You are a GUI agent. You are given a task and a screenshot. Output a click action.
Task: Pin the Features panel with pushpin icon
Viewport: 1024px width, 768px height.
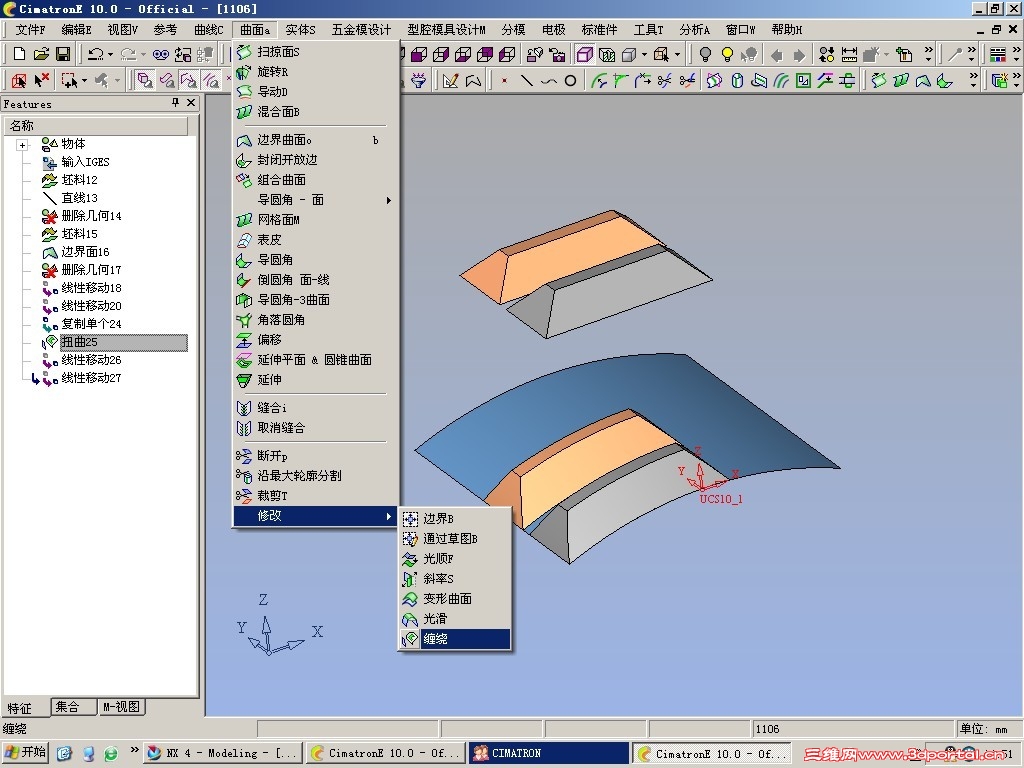point(175,103)
